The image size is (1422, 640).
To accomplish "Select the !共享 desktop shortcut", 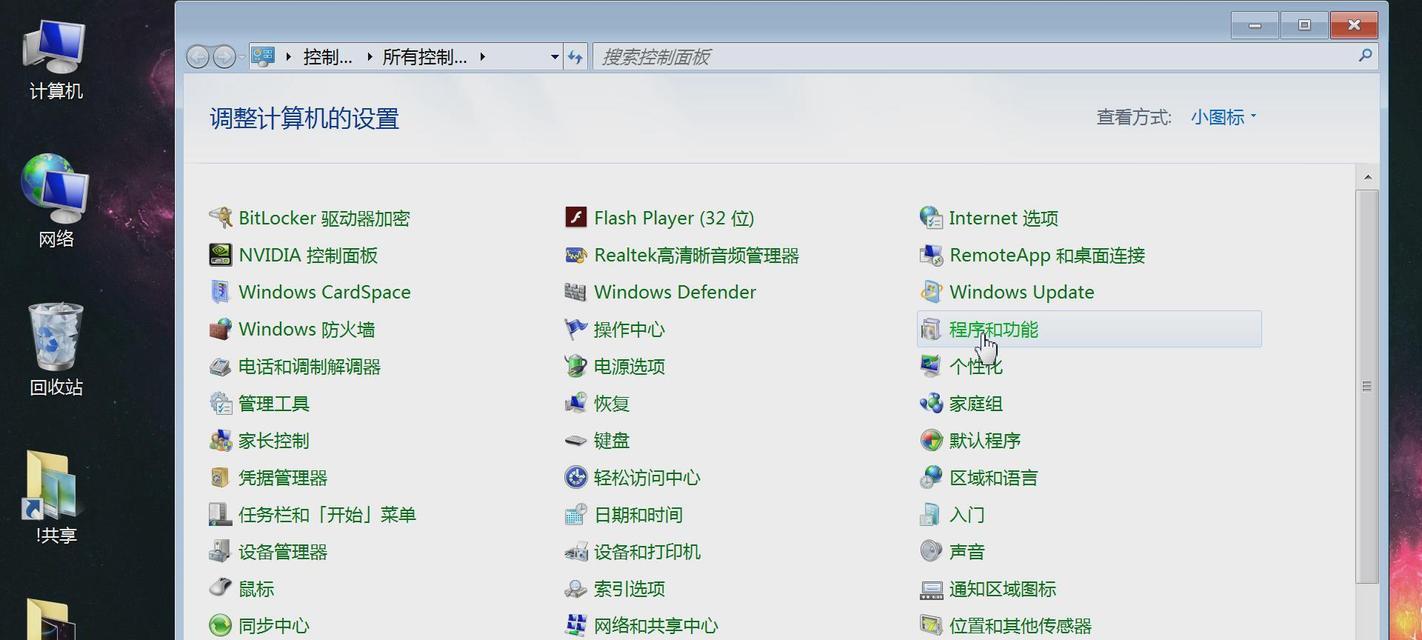I will (55, 497).
